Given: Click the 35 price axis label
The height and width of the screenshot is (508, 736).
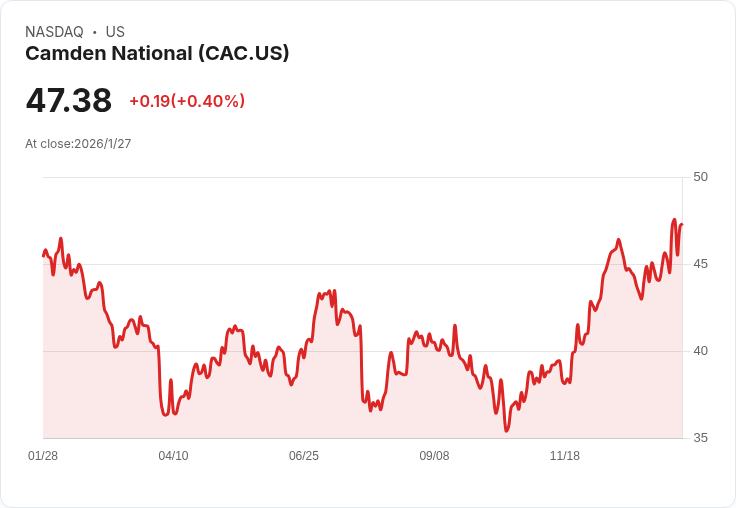Looking at the screenshot, I should (x=700, y=438).
